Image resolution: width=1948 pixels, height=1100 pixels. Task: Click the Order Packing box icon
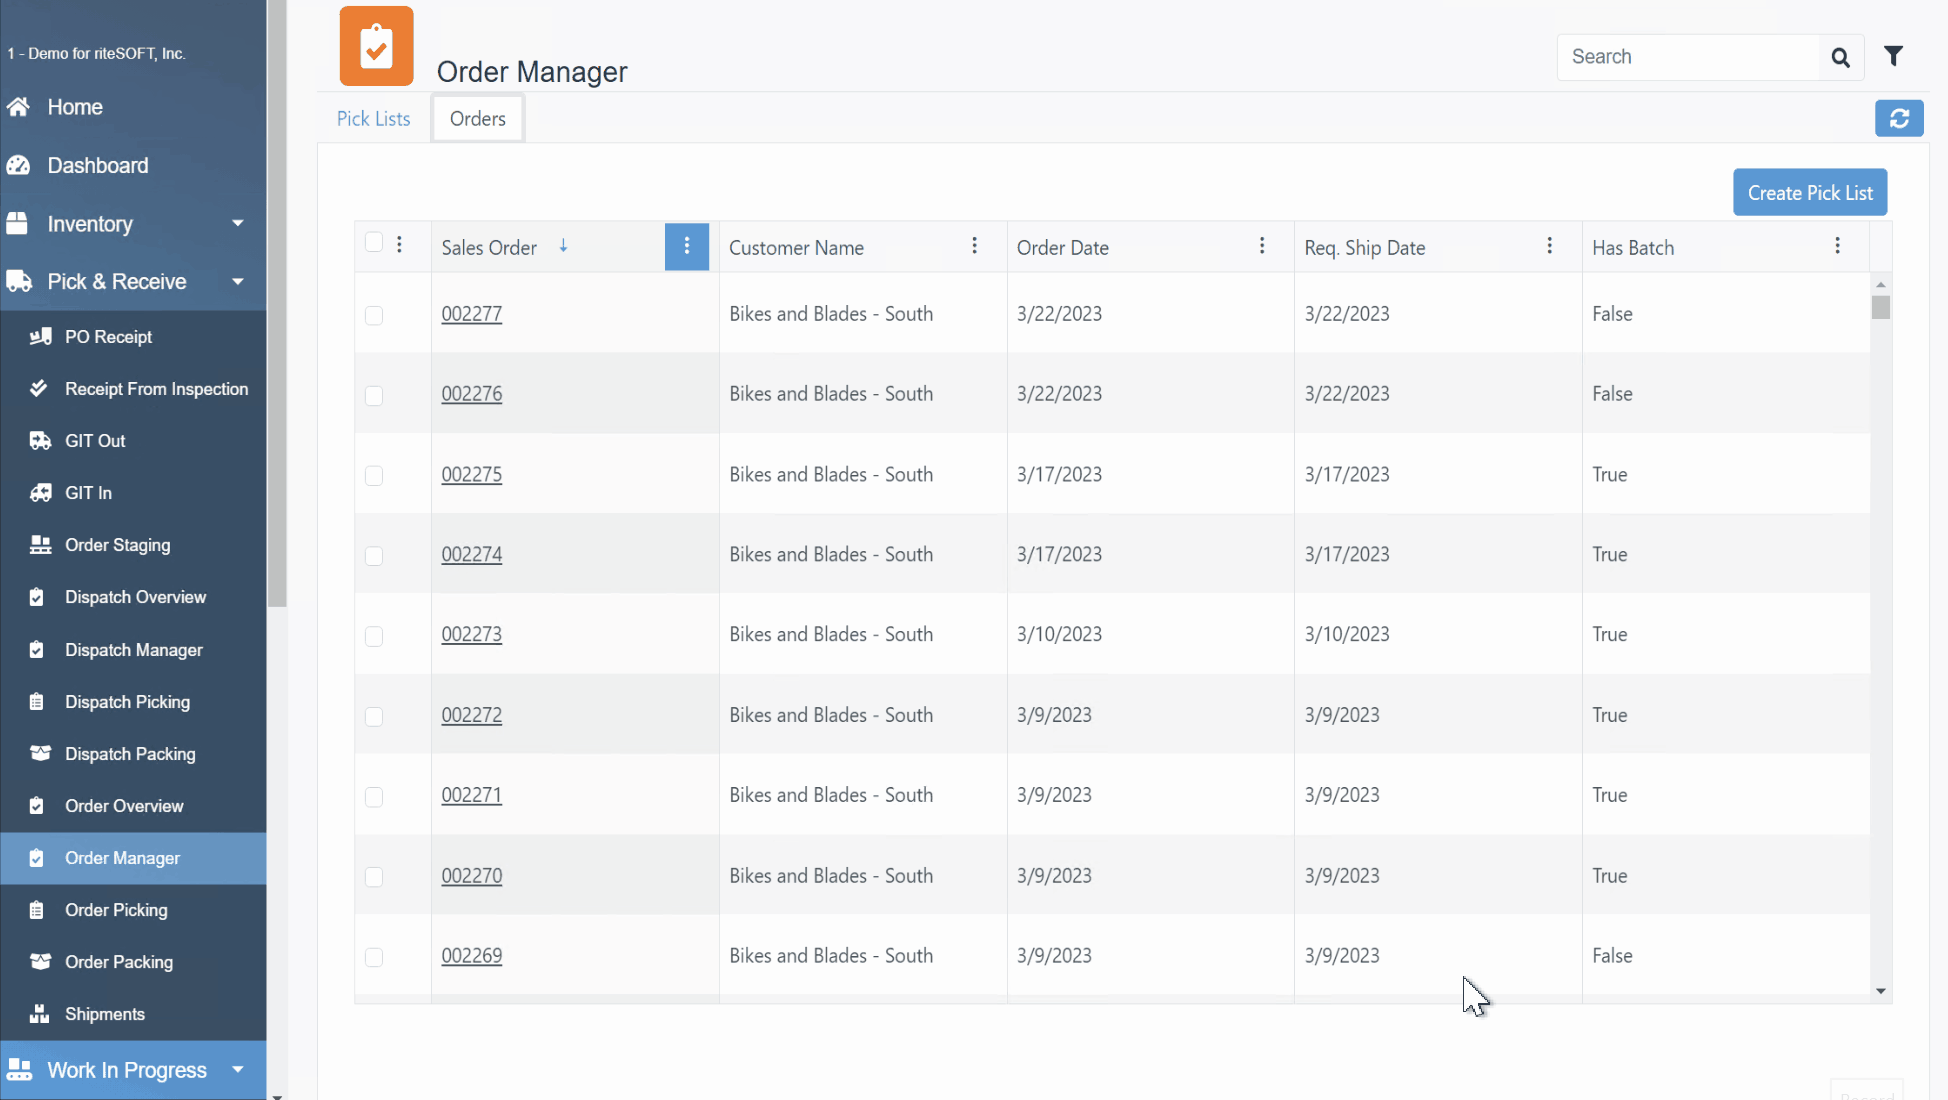click(40, 962)
